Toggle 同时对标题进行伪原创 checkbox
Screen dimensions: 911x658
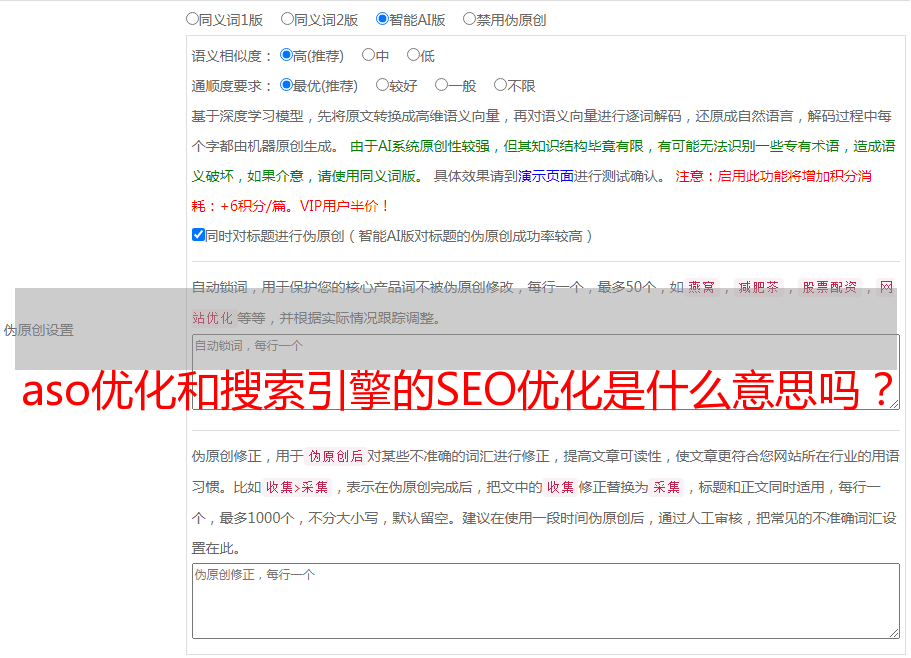tap(198, 235)
